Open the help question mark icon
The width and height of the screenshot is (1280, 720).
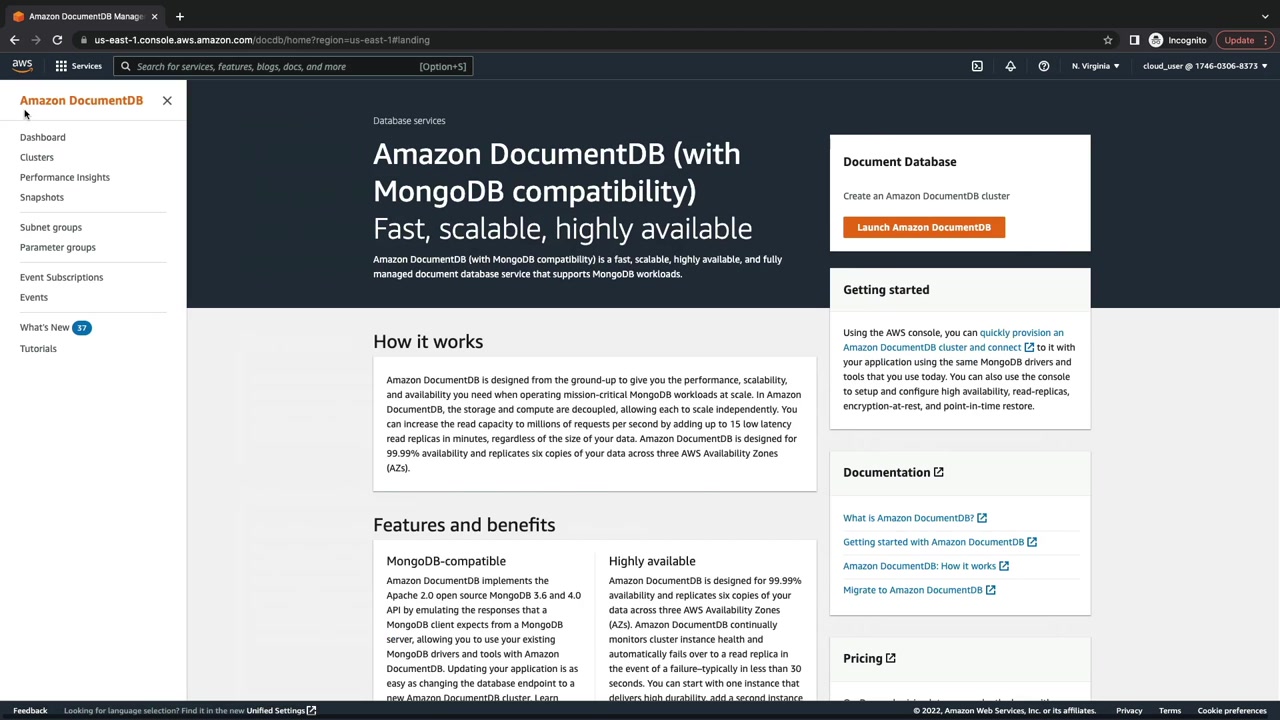[1043, 66]
